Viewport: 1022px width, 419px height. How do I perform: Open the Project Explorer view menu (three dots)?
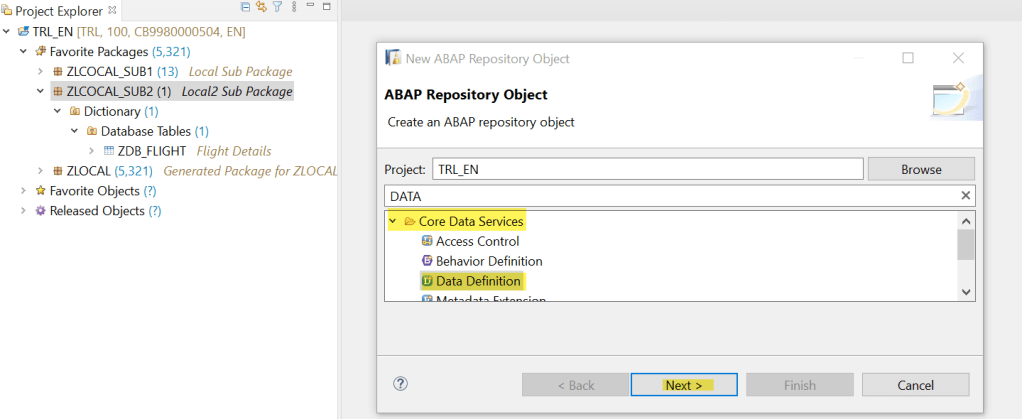point(292,8)
